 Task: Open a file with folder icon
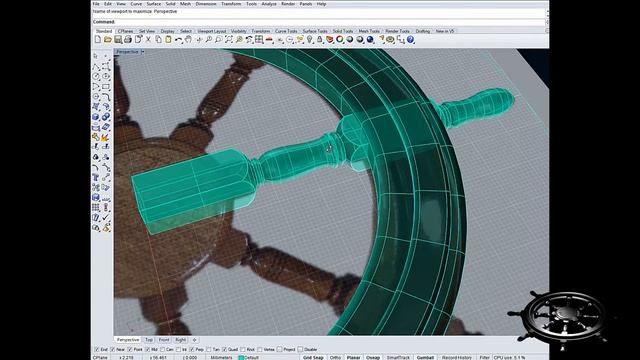pos(108,40)
